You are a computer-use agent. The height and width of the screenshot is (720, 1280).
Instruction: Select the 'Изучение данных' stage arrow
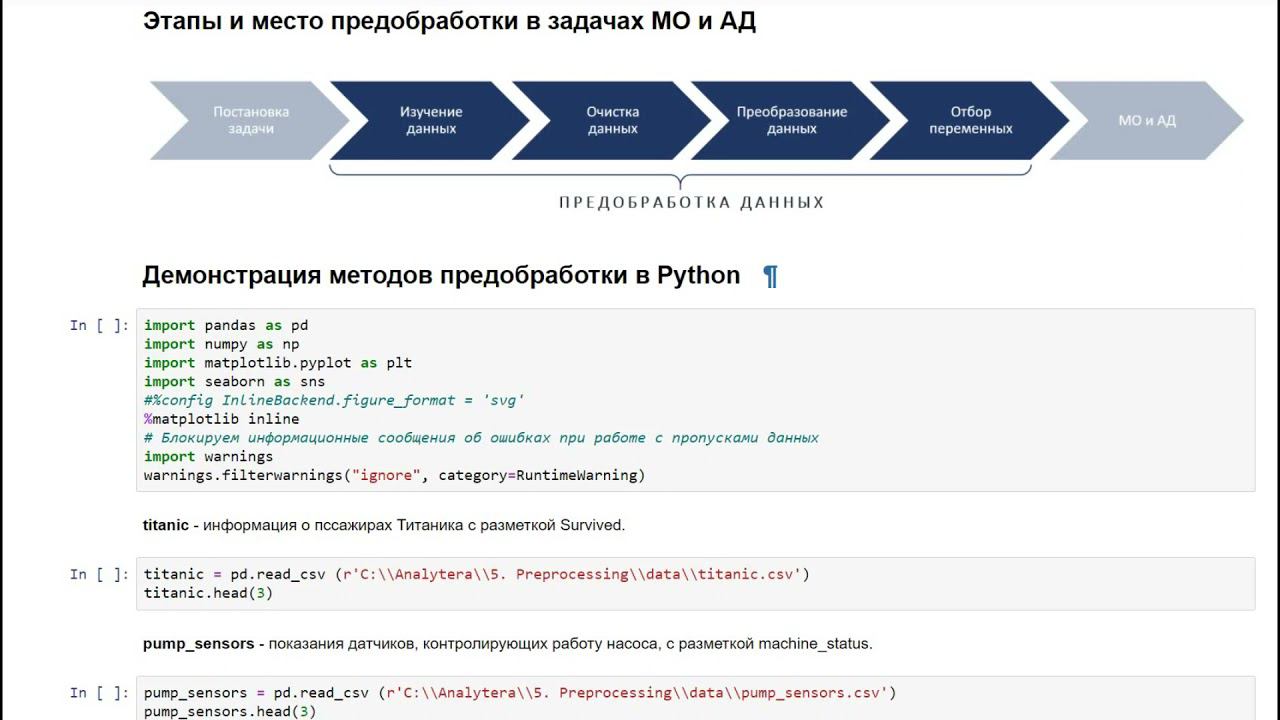pyautogui.click(x=431, y=120)
